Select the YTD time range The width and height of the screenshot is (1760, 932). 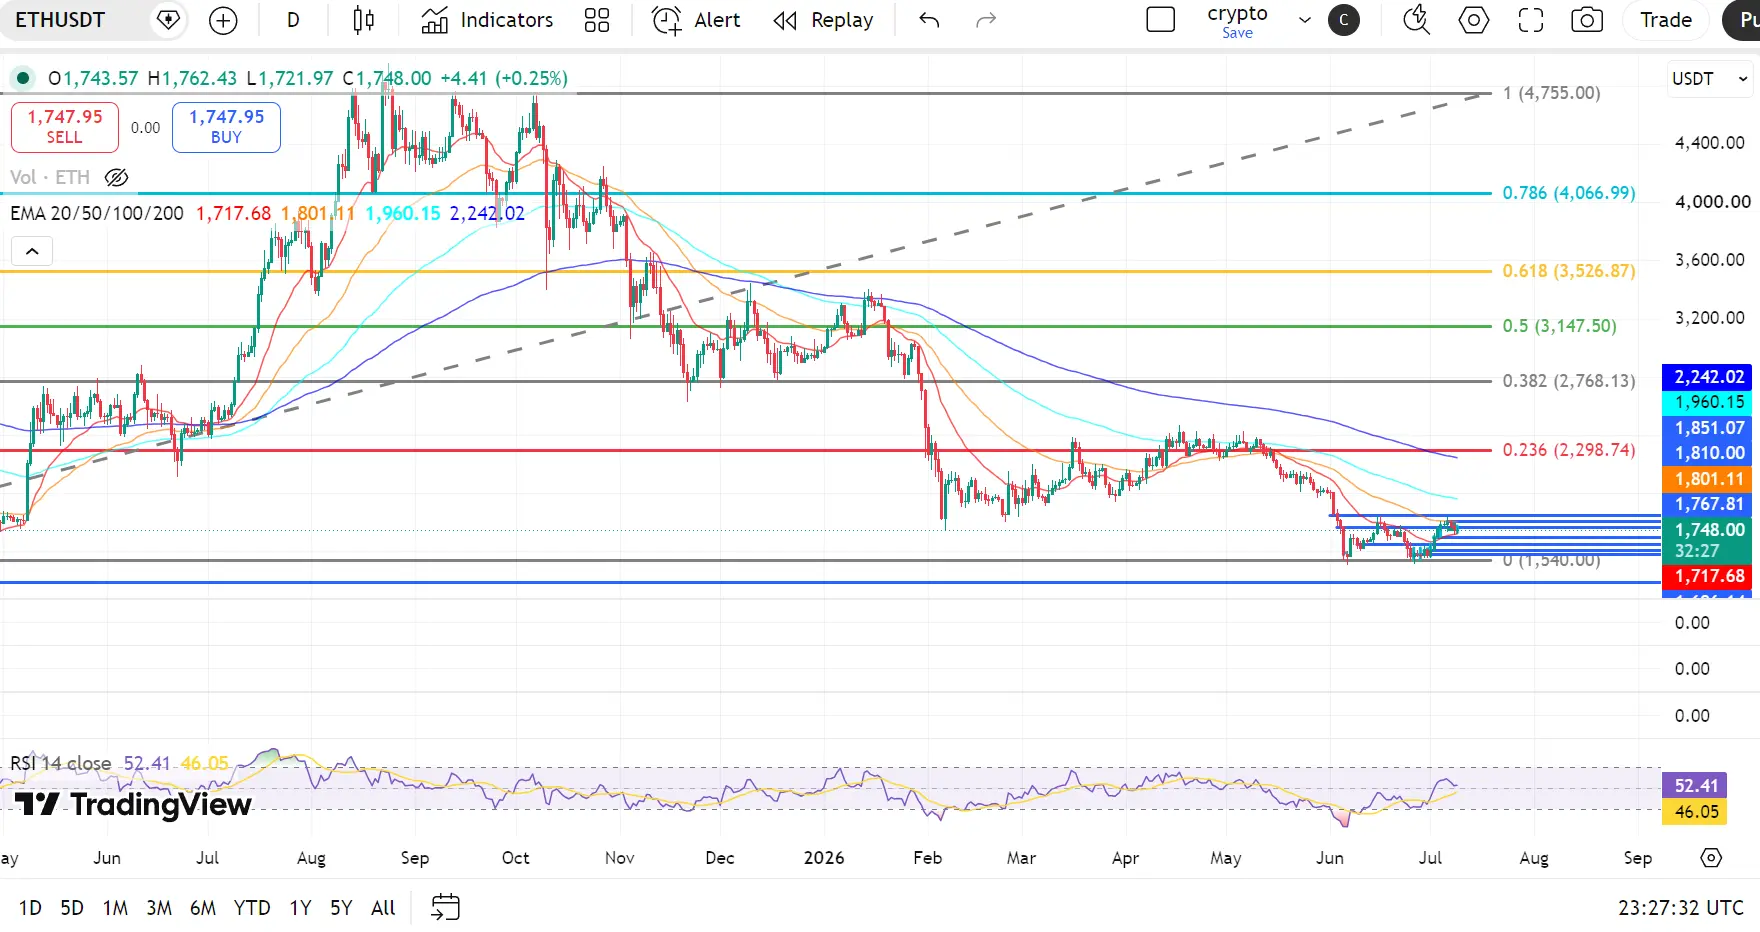coord(252,908)
